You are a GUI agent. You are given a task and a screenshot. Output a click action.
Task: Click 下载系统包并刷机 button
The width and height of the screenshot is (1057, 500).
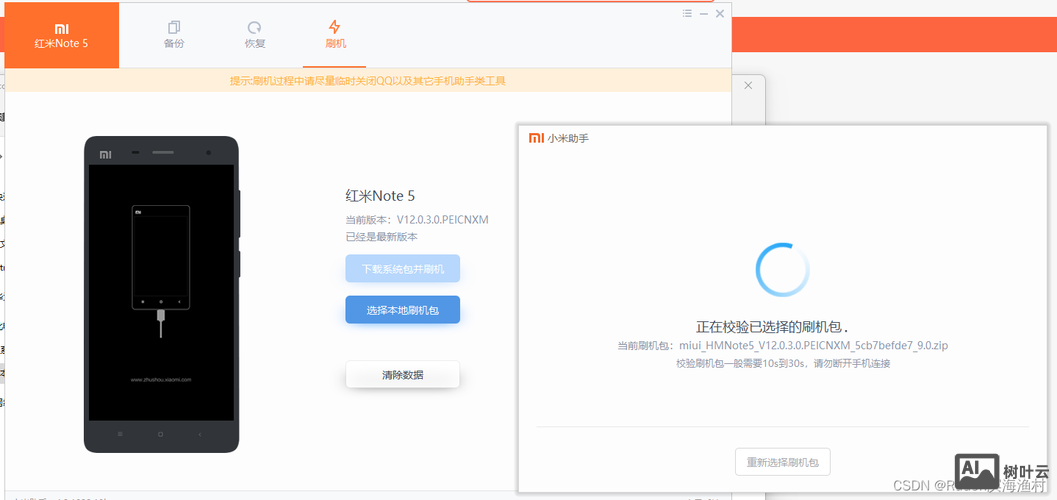click(402, 269)
